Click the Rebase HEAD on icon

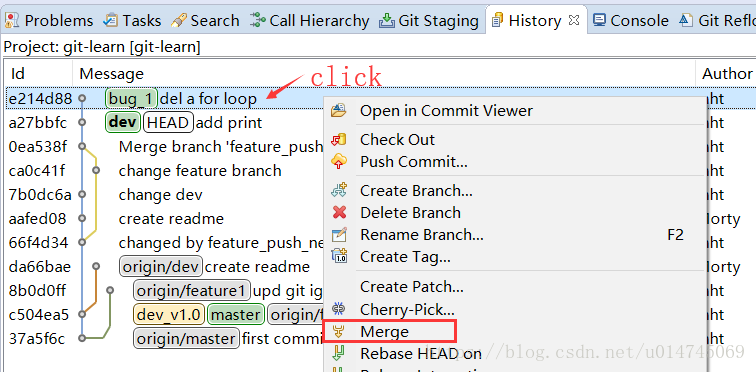[x=339, y=353]
